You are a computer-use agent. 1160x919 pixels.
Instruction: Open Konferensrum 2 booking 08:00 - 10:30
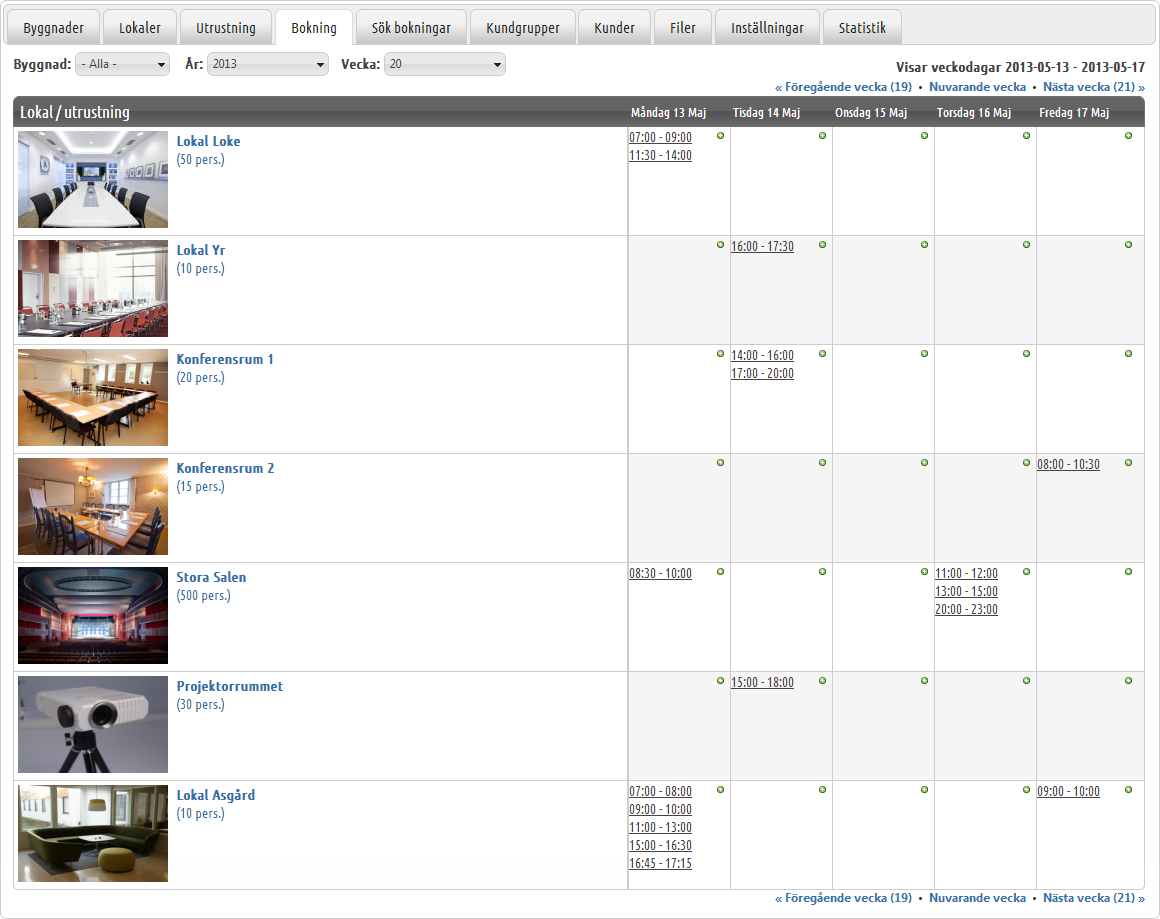[x=1068, y=465]
